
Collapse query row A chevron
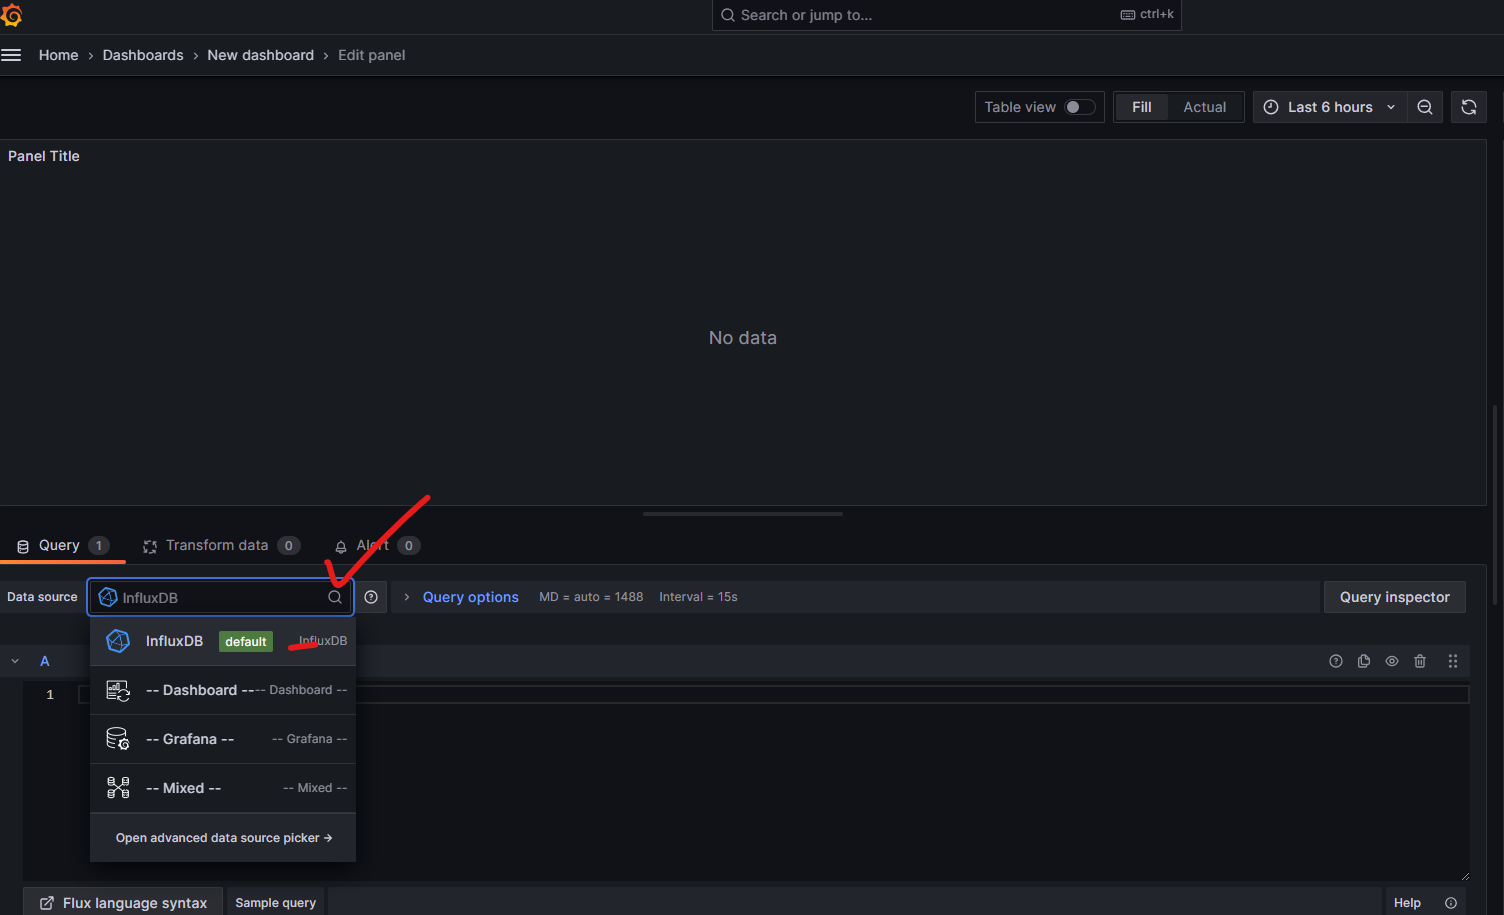point(15,661)
